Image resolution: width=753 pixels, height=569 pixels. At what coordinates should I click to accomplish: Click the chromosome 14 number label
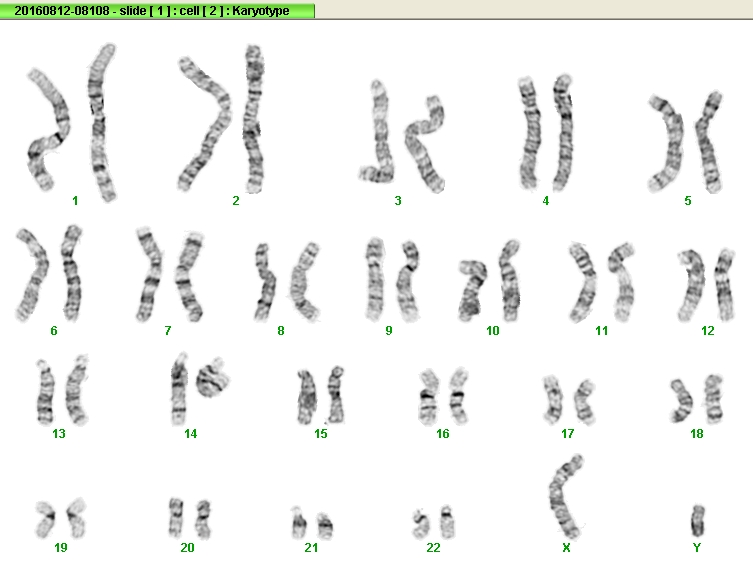[x=191, y=434]
